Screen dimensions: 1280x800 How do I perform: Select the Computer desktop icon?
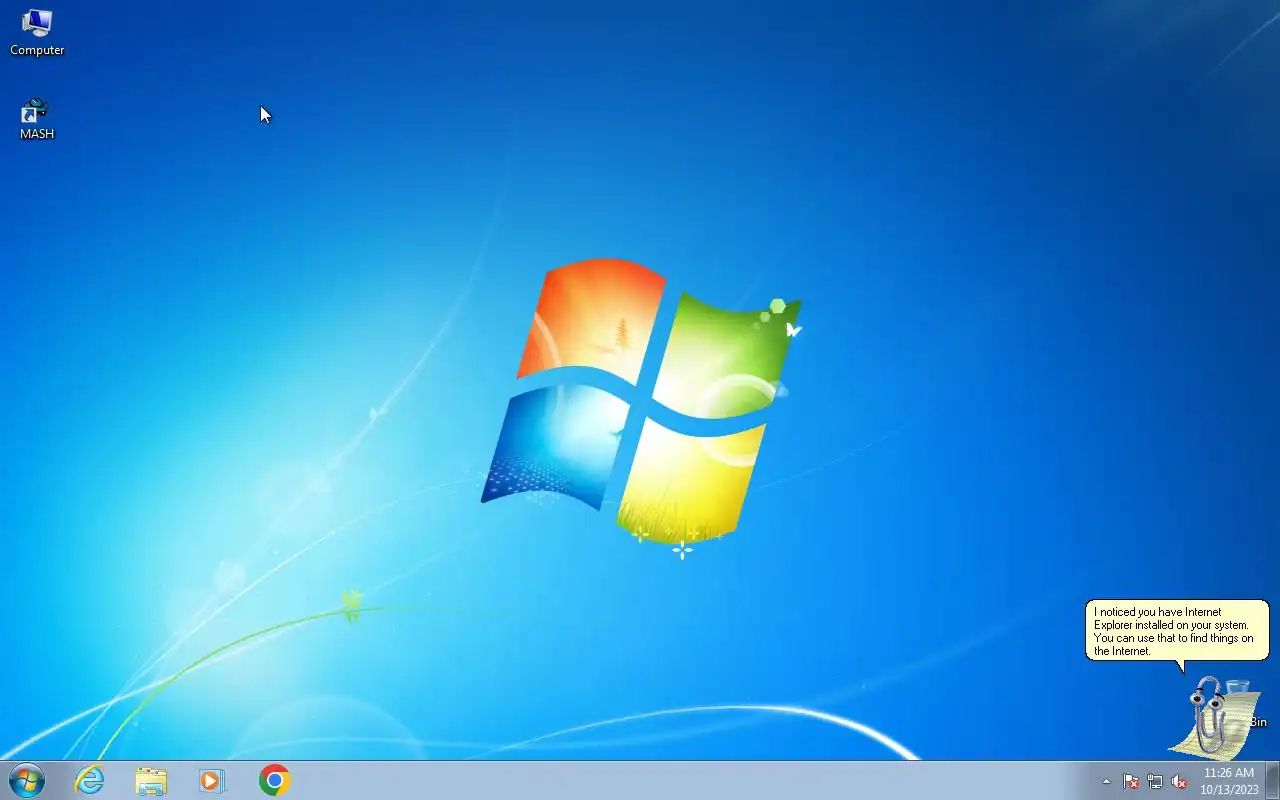pos(37,32)
